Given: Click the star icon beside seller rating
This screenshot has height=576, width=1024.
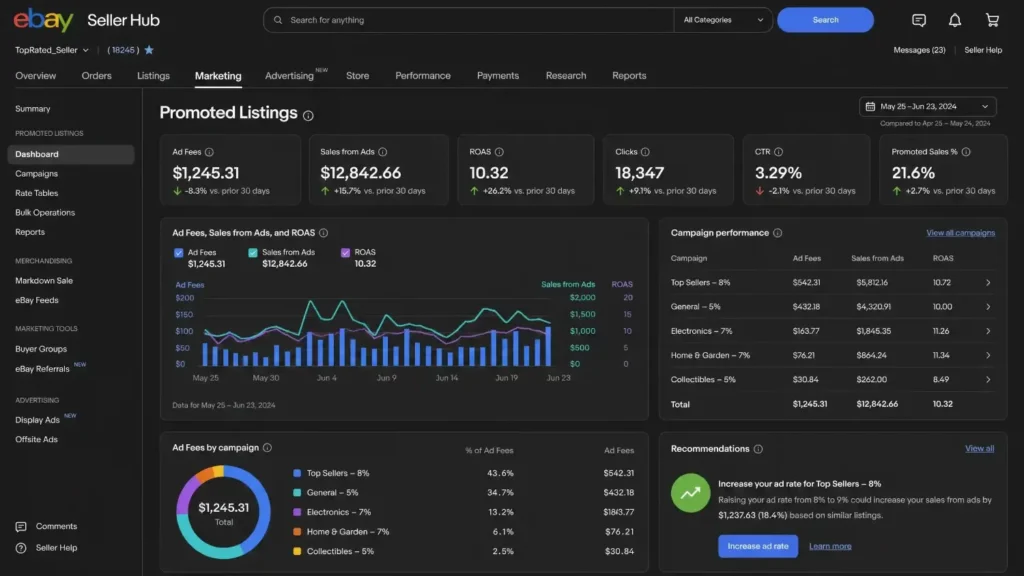Looking at the screenshot, I should click(x=149, y=50).
